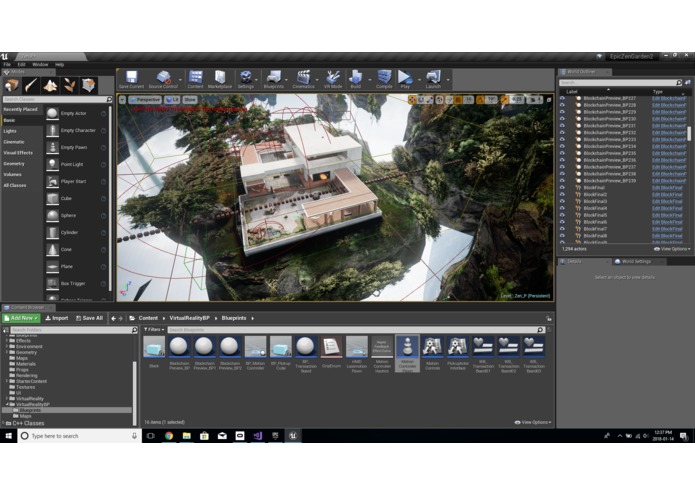Click the World Outliner search field

click(x=620, y=83)
